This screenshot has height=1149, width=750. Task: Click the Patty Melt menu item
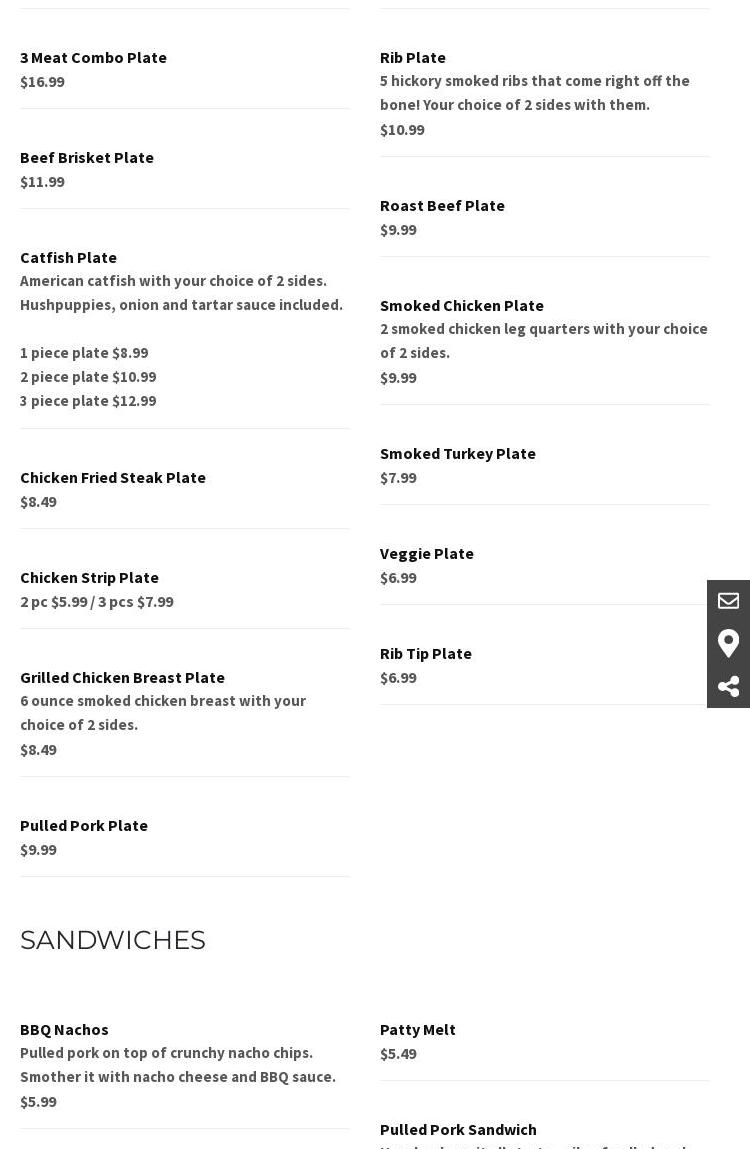(x=418, y=1029)
